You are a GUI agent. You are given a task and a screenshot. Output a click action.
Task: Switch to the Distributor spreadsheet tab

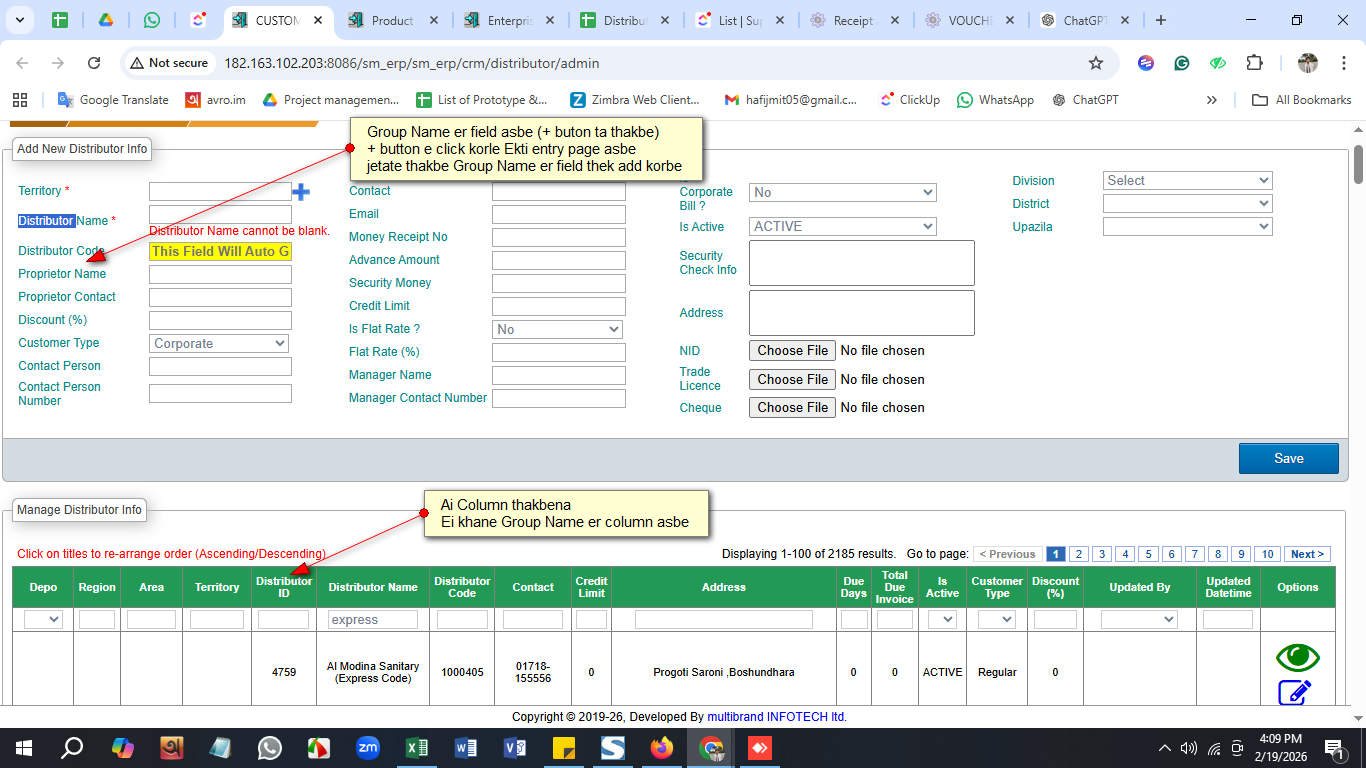[x=626, y=20]
